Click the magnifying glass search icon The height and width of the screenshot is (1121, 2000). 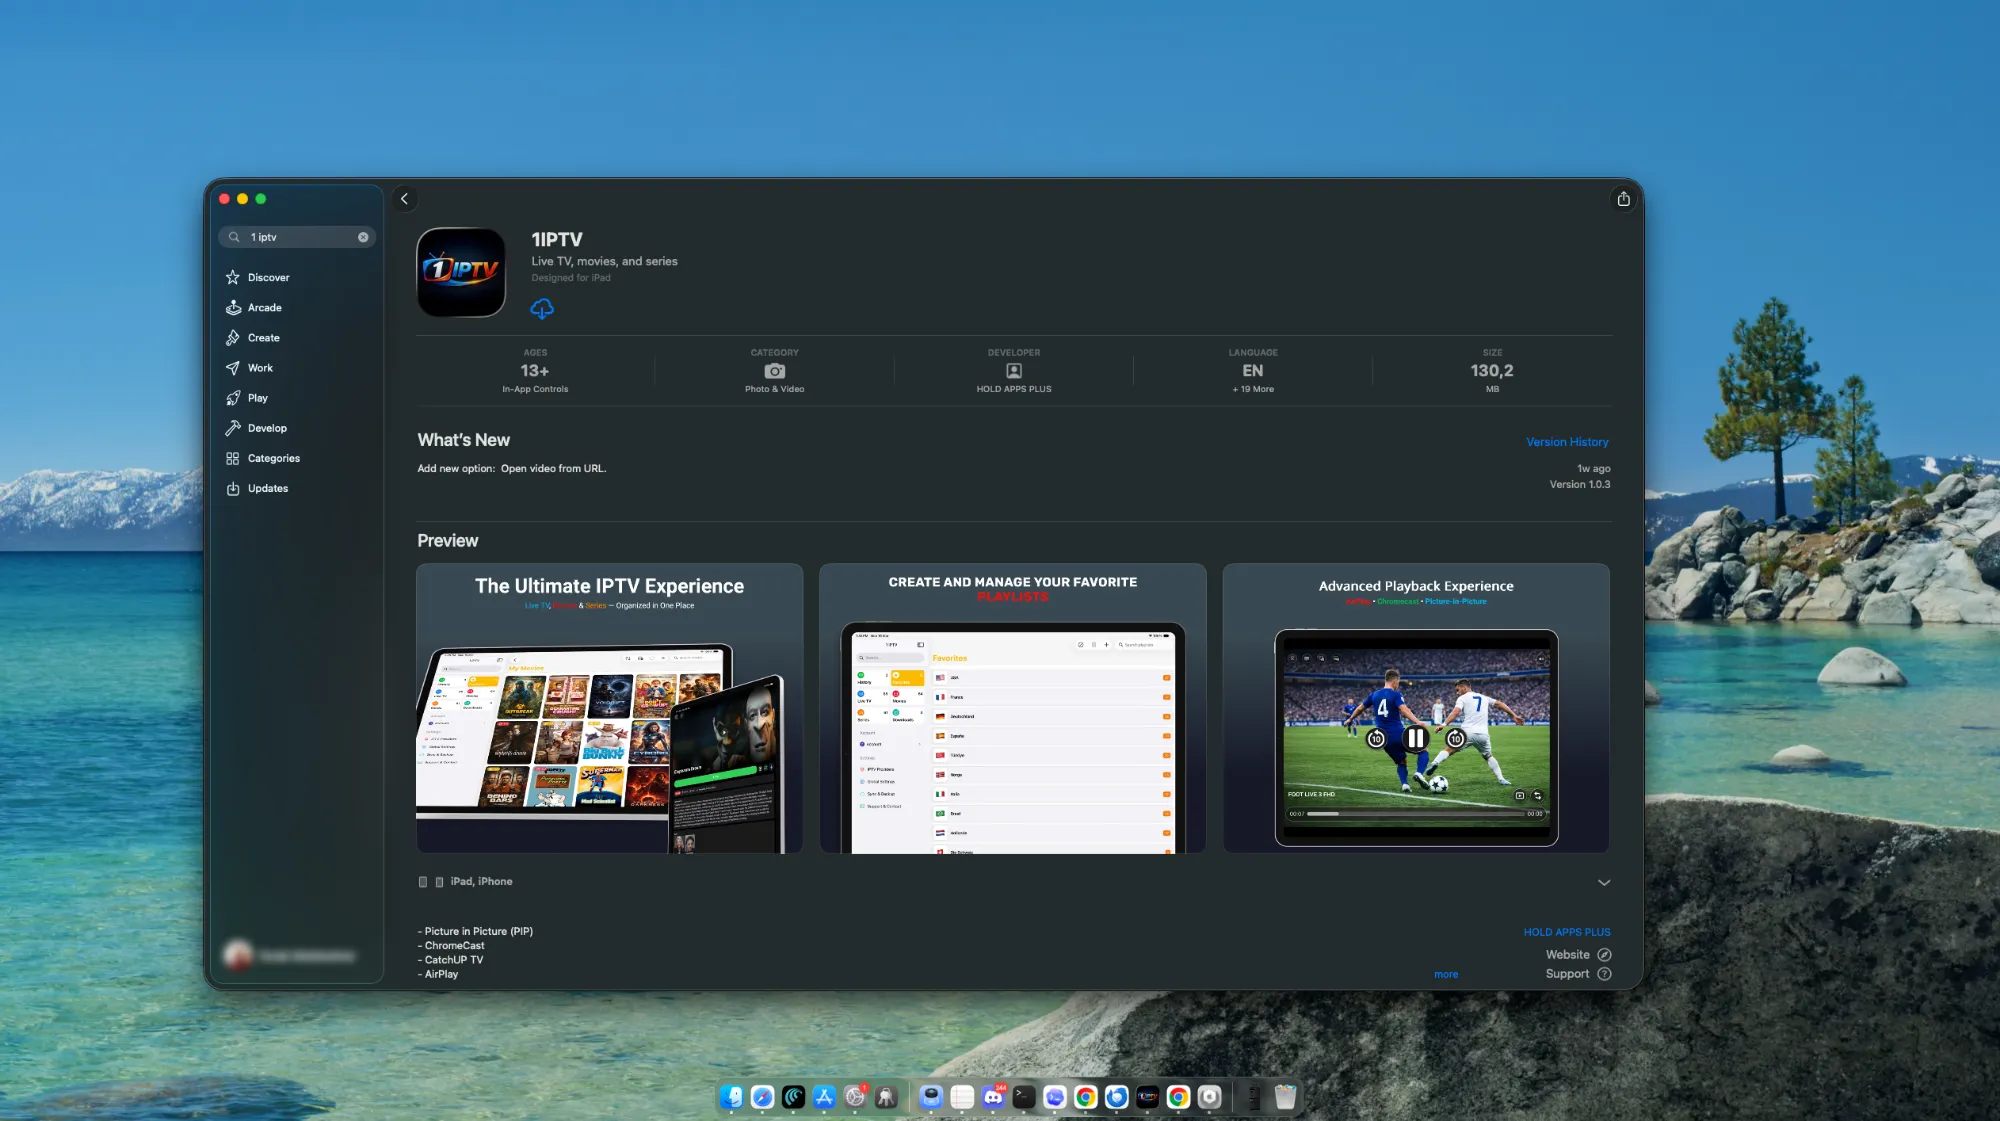[234, 237]
